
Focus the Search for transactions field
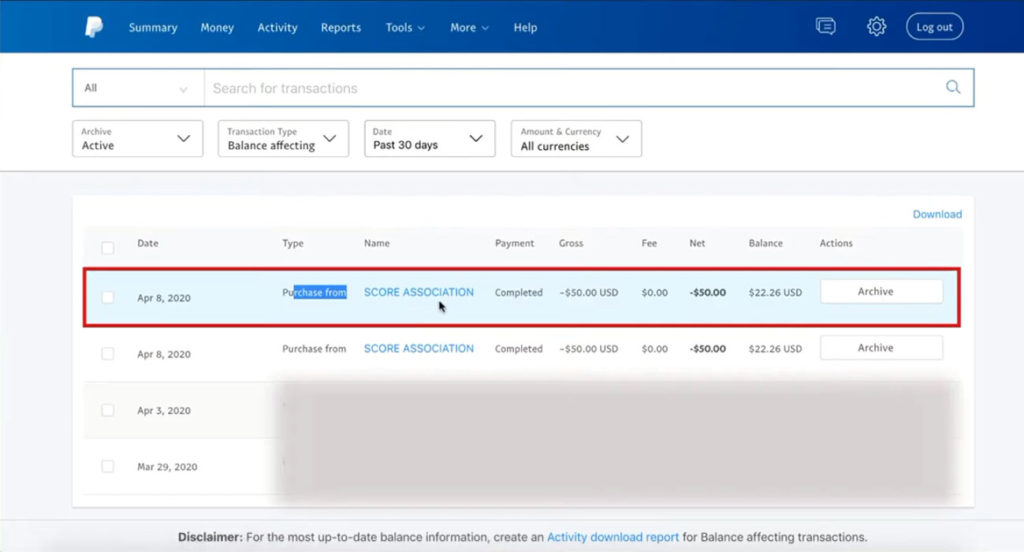pos(575,88)
